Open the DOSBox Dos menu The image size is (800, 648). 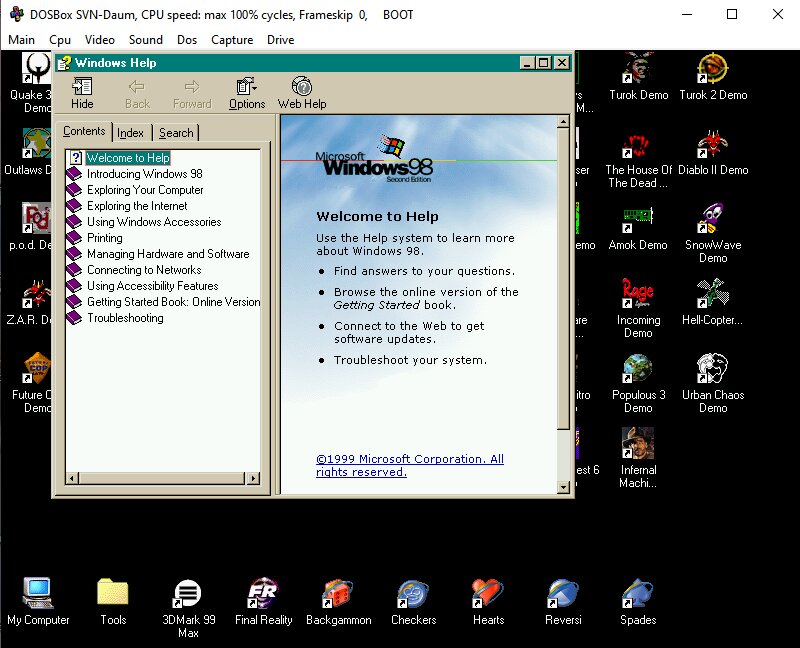[x=187, y=40]
